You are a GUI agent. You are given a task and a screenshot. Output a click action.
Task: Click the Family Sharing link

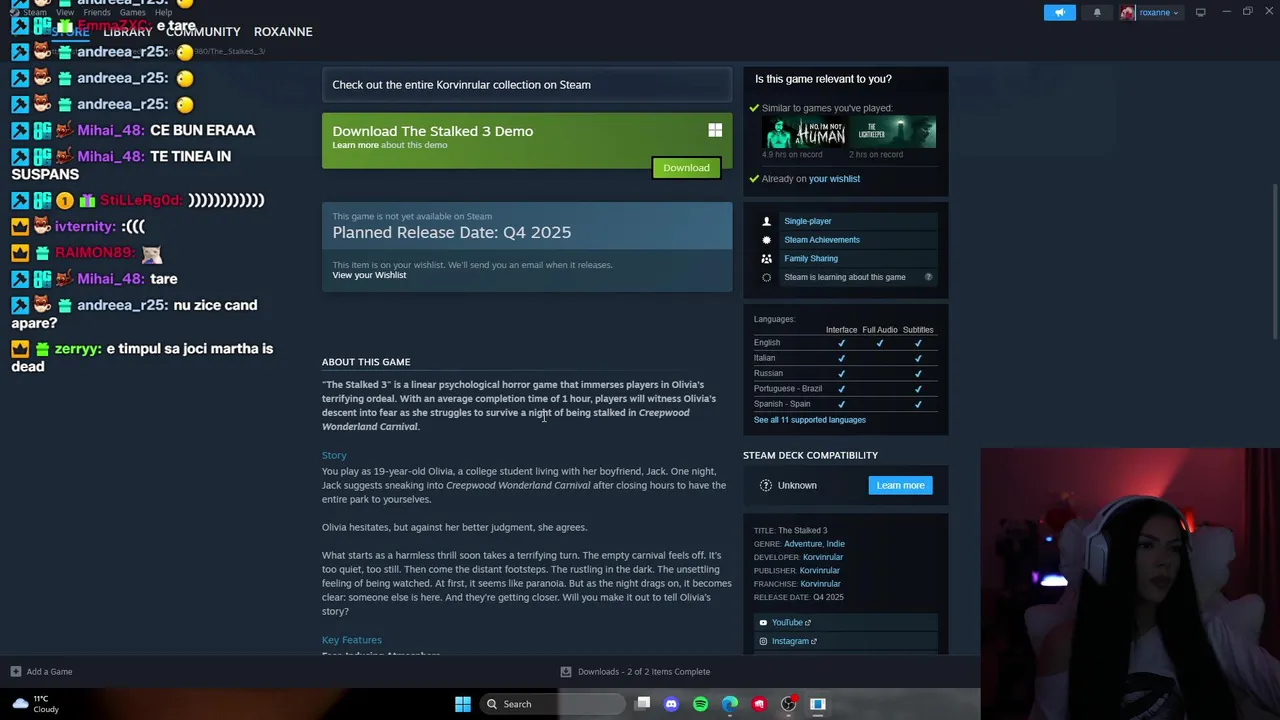coord(811,258)
